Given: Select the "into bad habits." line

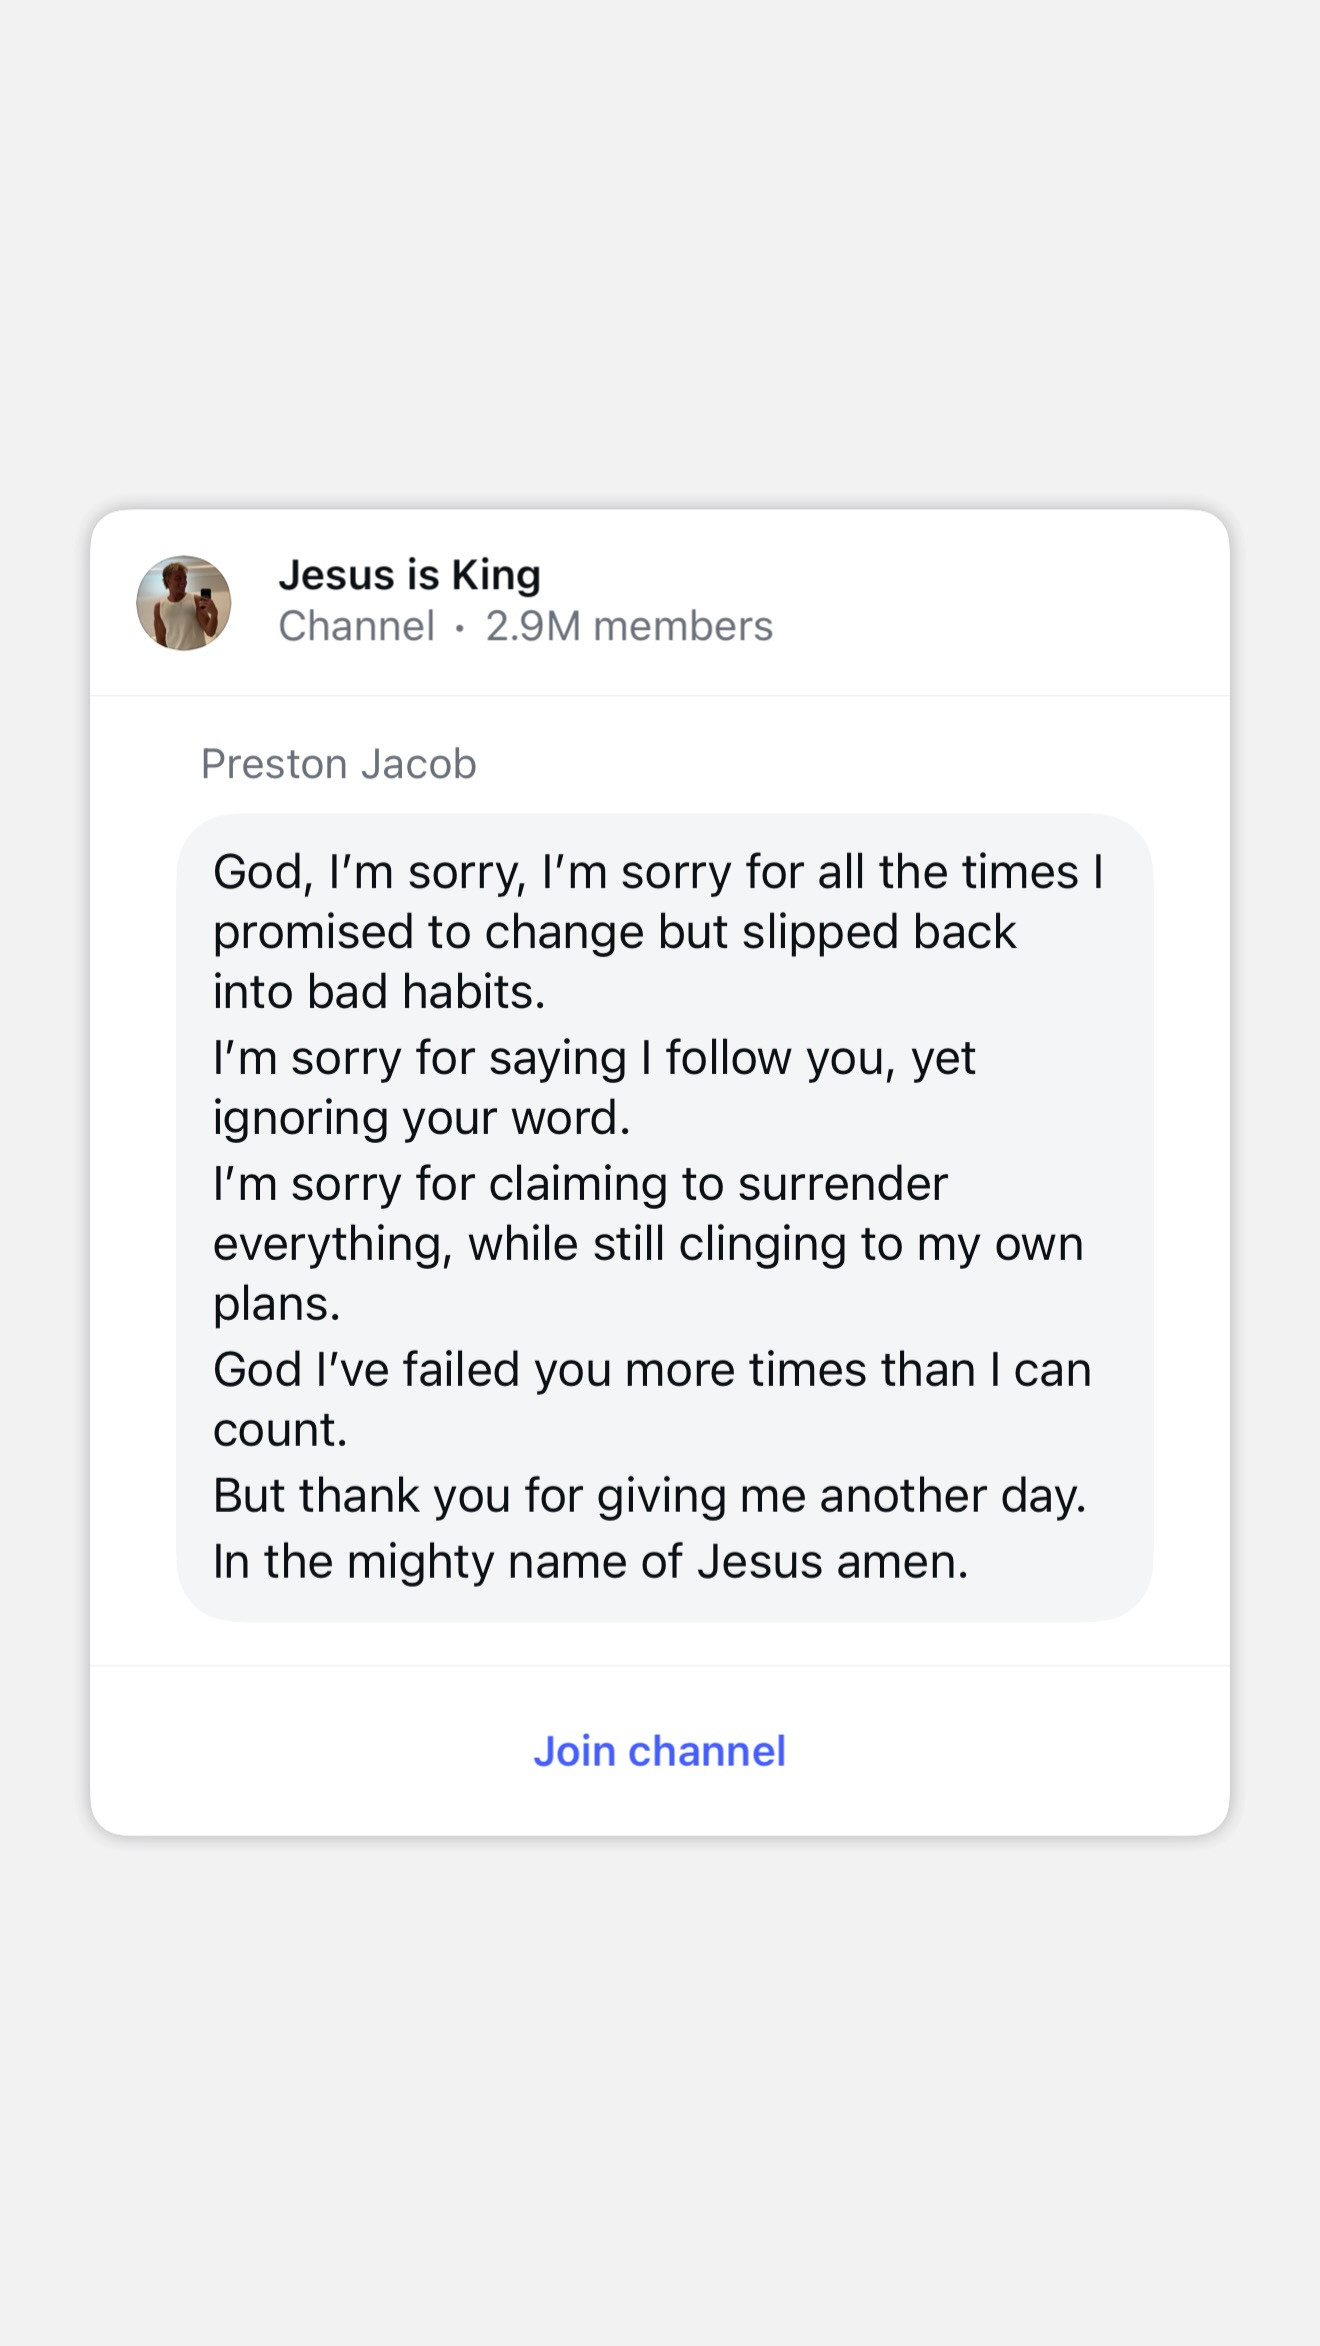Looking at the screenshot, I should click(x=379, y=992).
